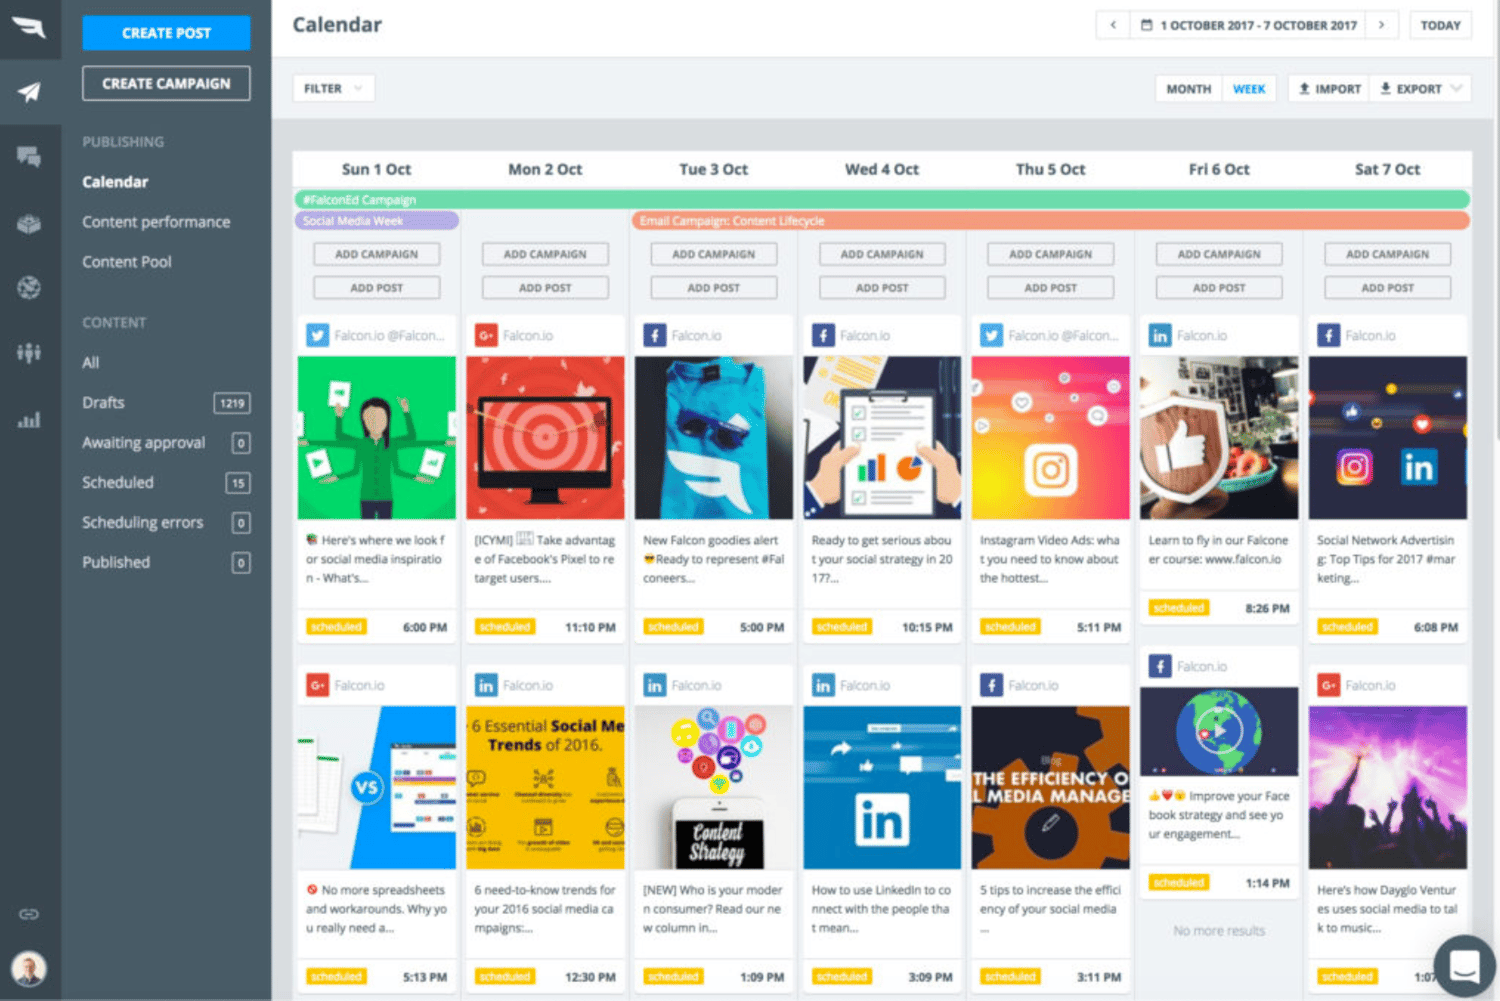Image resolution: width=1500 pixels, height=1001 pixels.
Task: Add a campaign on Wed 4 Oct
Action: tap(882, 254)
